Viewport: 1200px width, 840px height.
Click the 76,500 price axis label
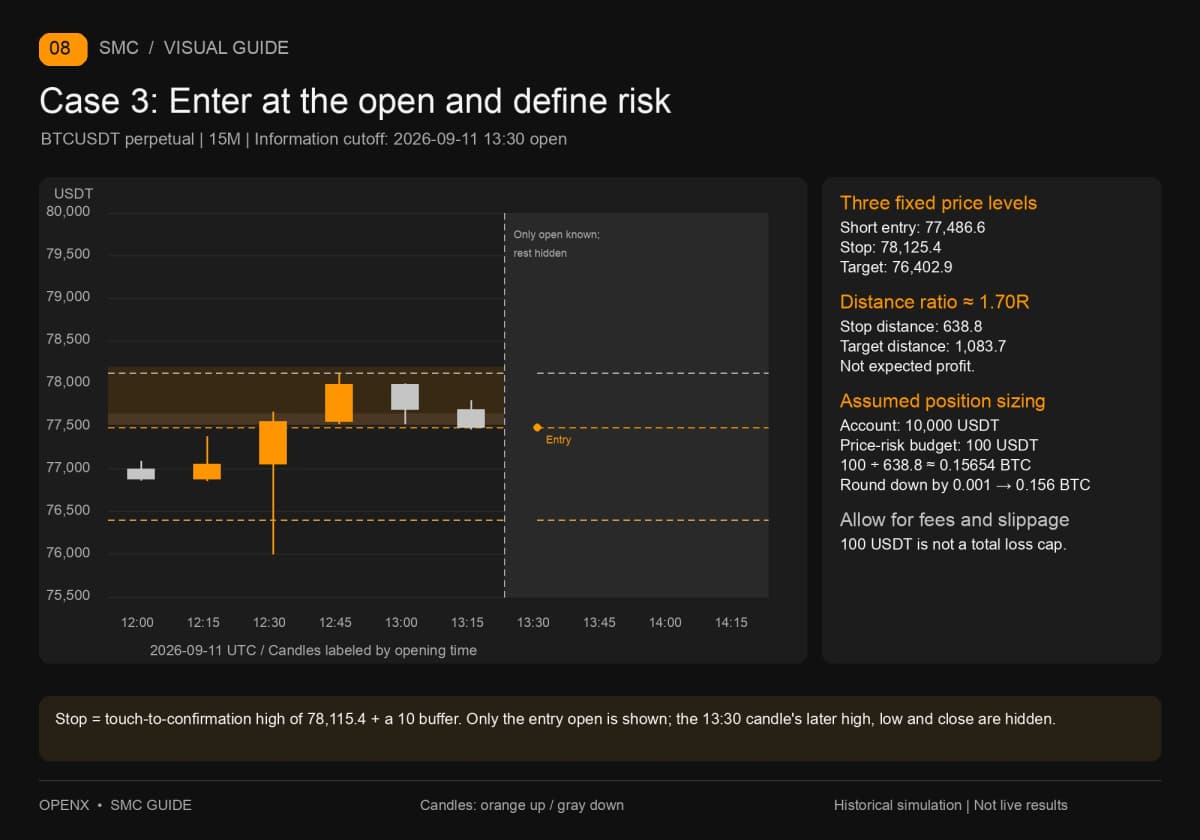coord(68,510)
